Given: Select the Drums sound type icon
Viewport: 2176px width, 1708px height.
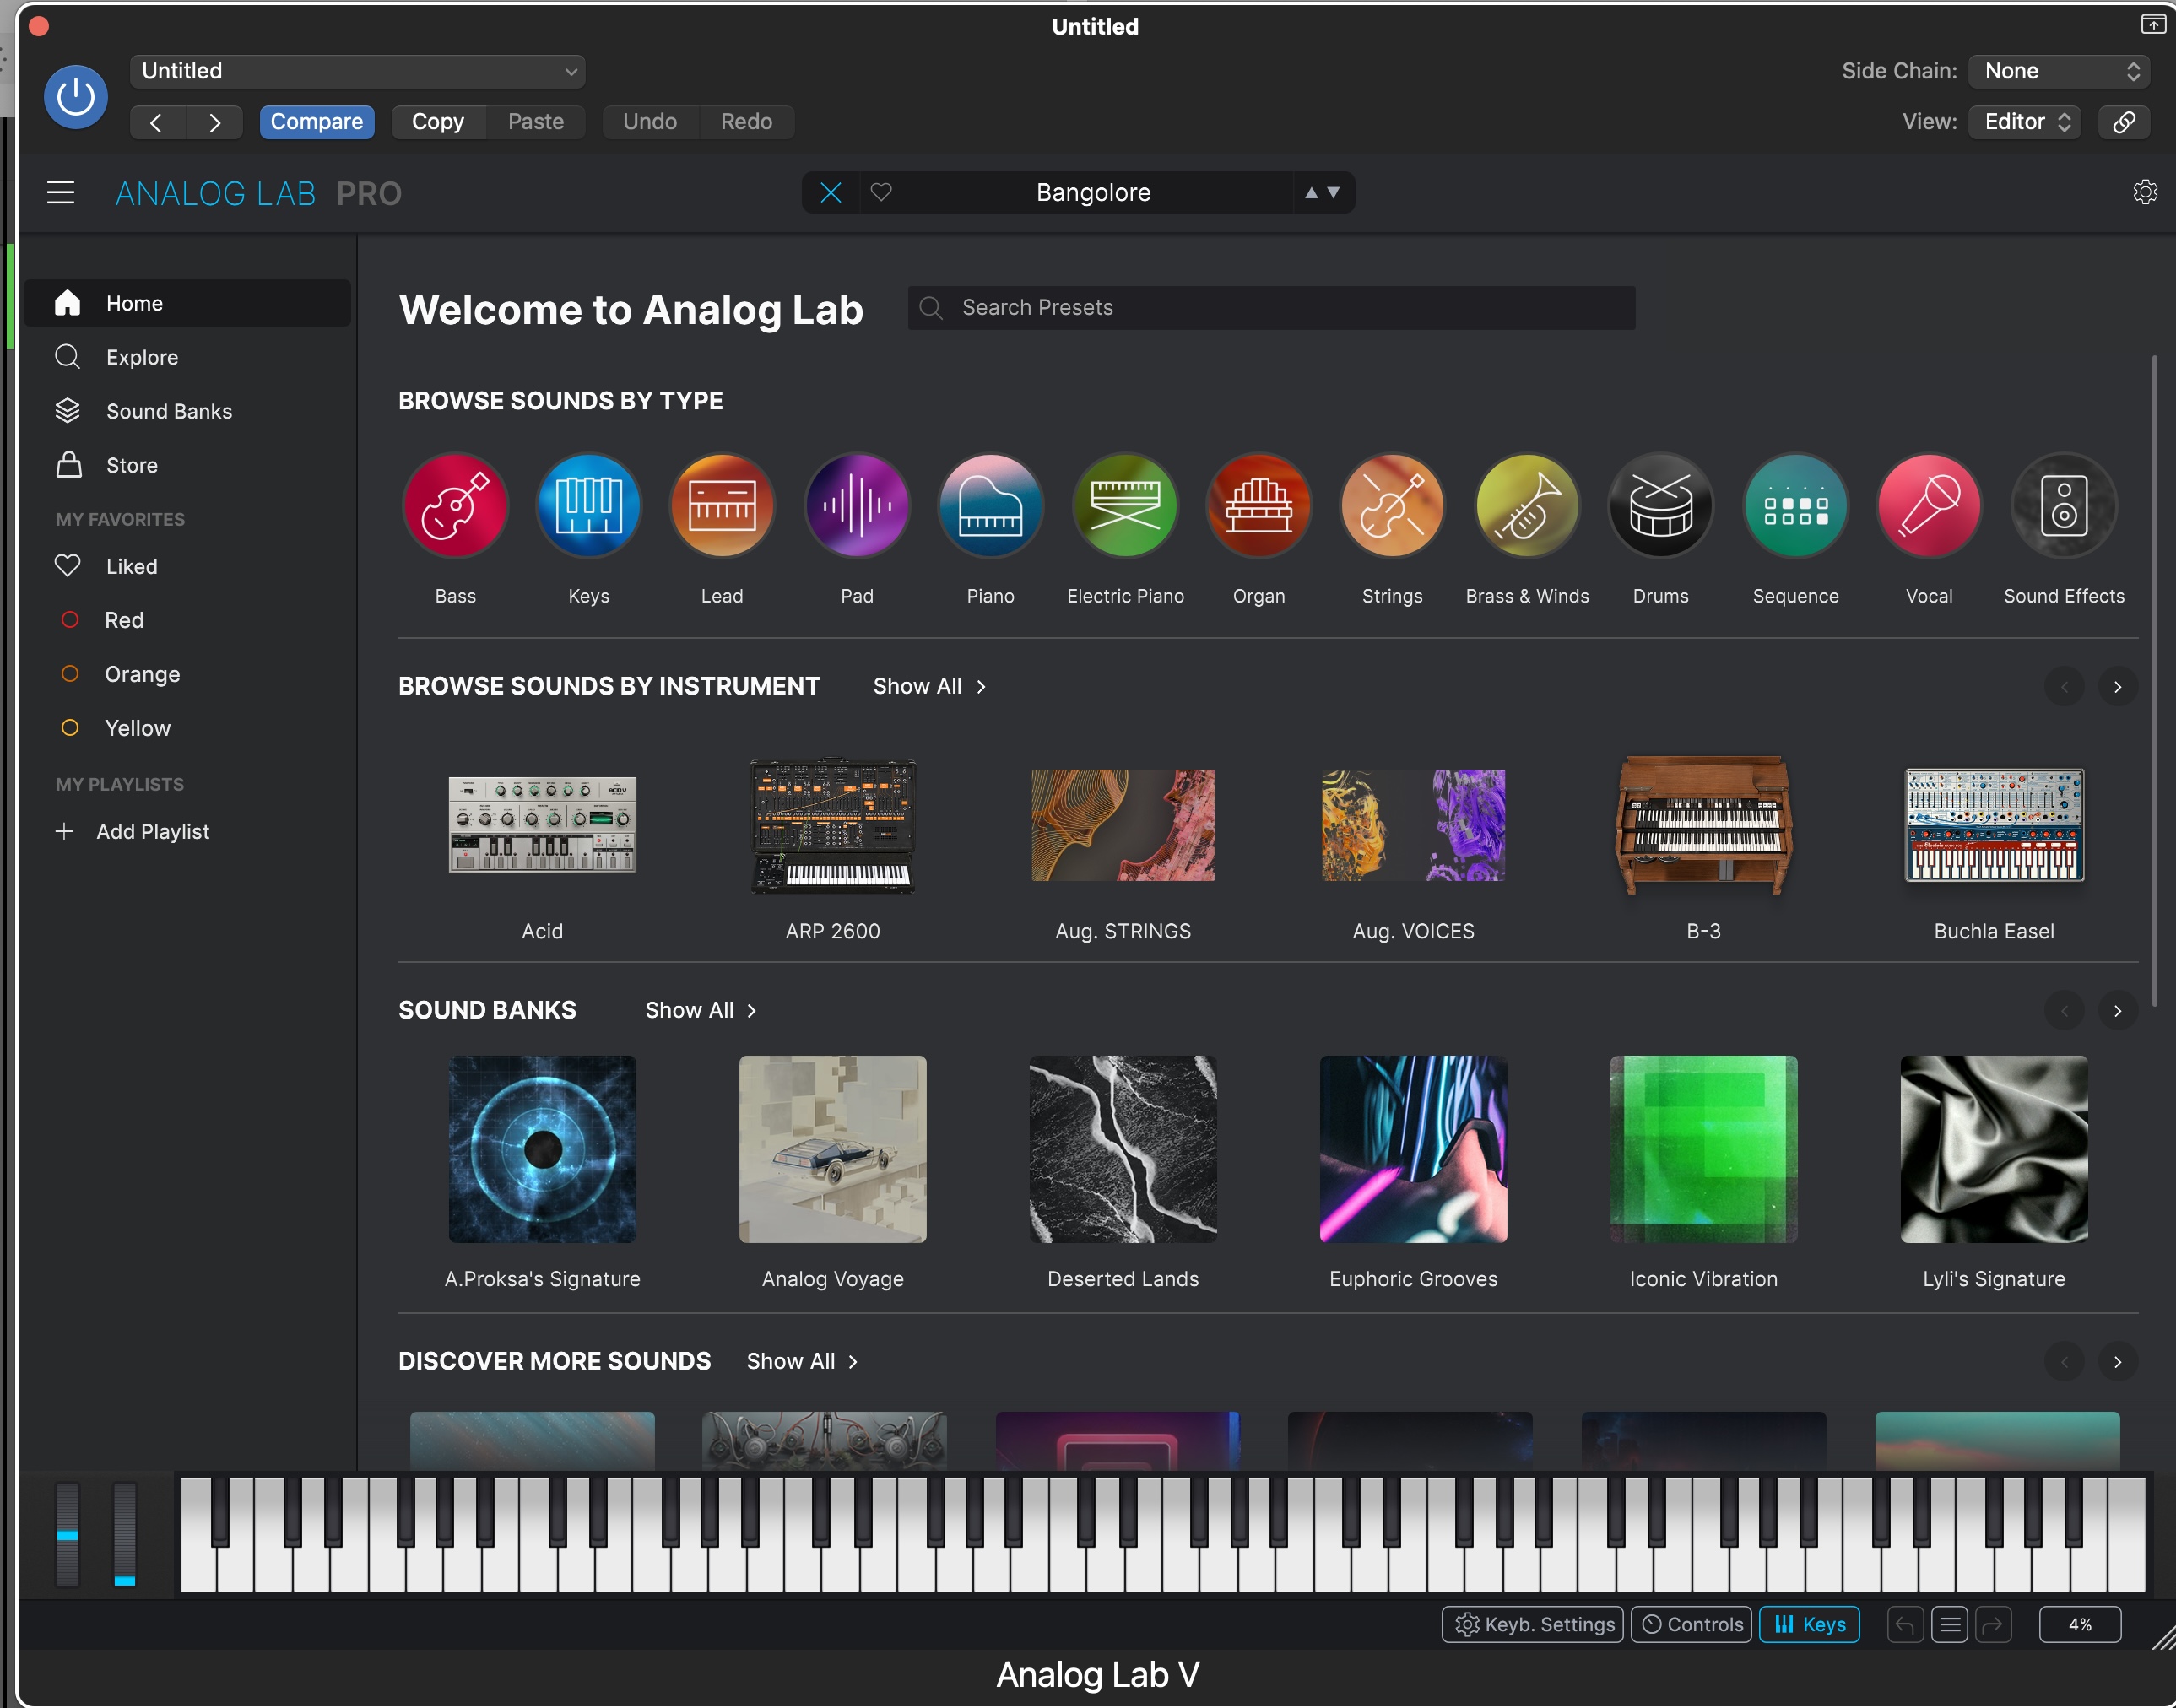Looking at the screenshot, I should [x=1660, y=506].
